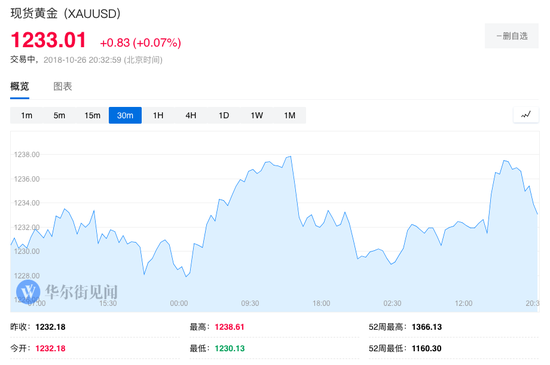The image size is (550, 365).
Task: Click the 1238.00 y-axis label
Action: coord(27,155)
